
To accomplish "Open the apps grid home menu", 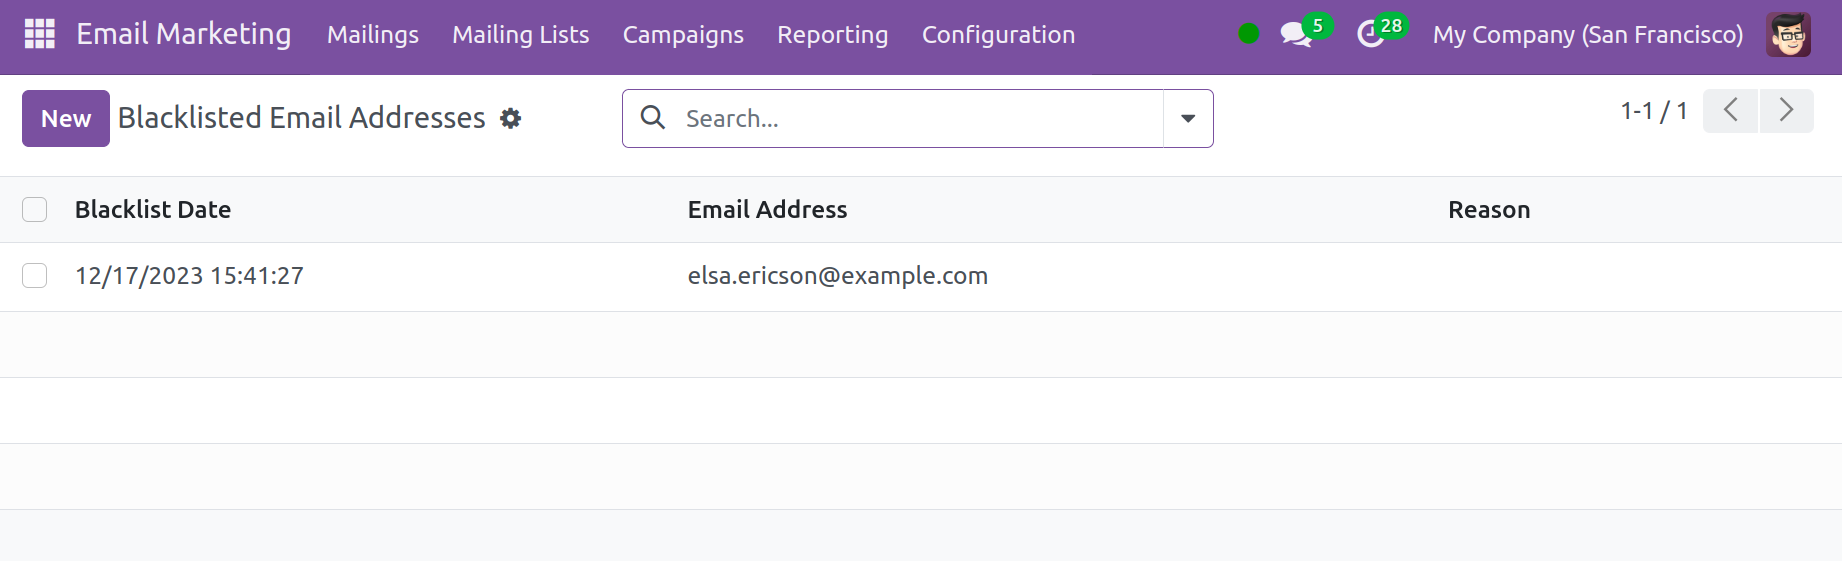I will [x=40, y=34].
